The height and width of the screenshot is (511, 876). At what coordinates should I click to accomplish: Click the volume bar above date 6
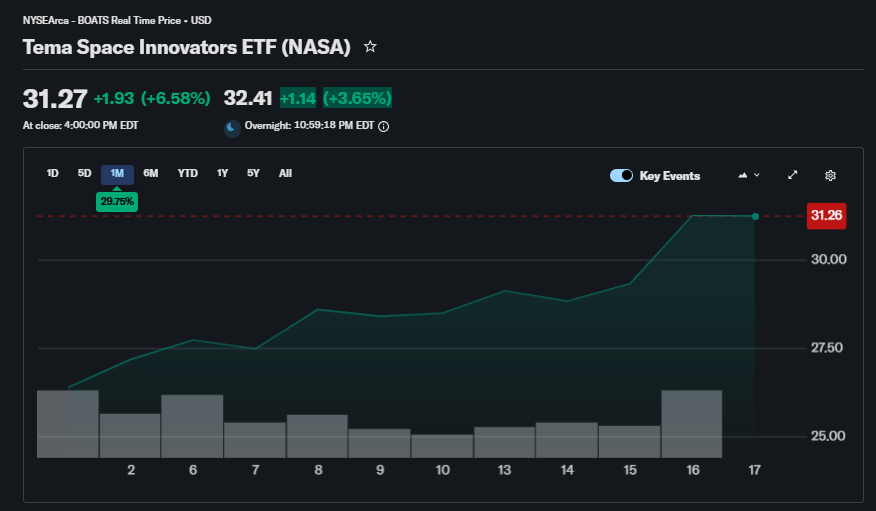tap(192, 426)
